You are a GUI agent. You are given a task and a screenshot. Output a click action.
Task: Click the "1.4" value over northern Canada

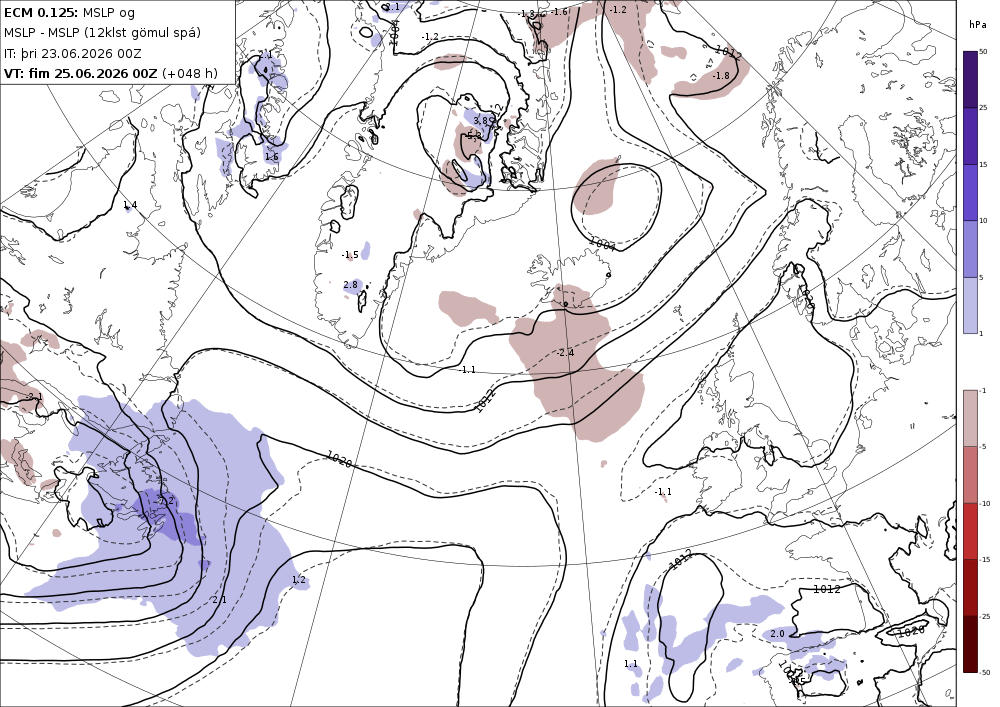tap(130, 205)
